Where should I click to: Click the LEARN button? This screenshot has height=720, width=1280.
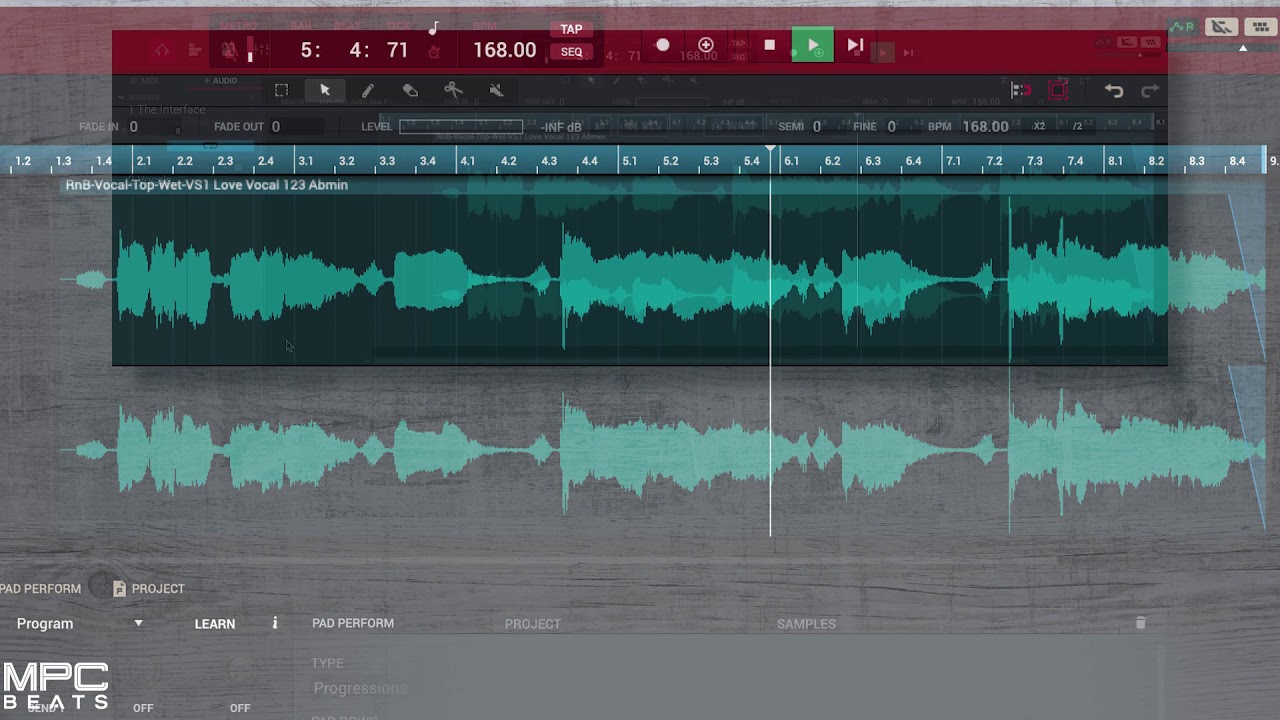click(215, 624)
